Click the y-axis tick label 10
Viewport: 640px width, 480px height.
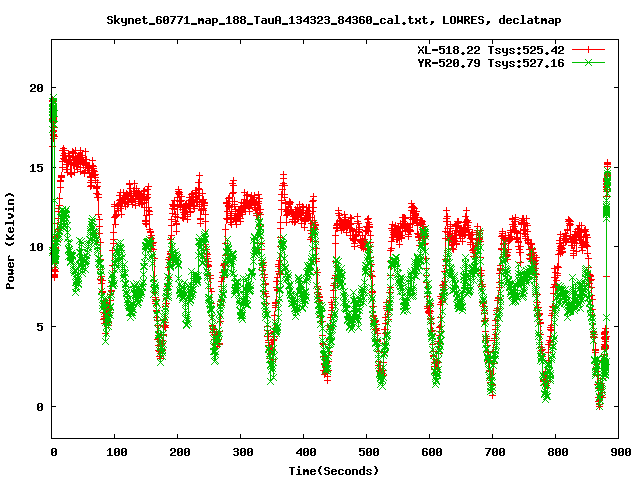coord(36,247)
